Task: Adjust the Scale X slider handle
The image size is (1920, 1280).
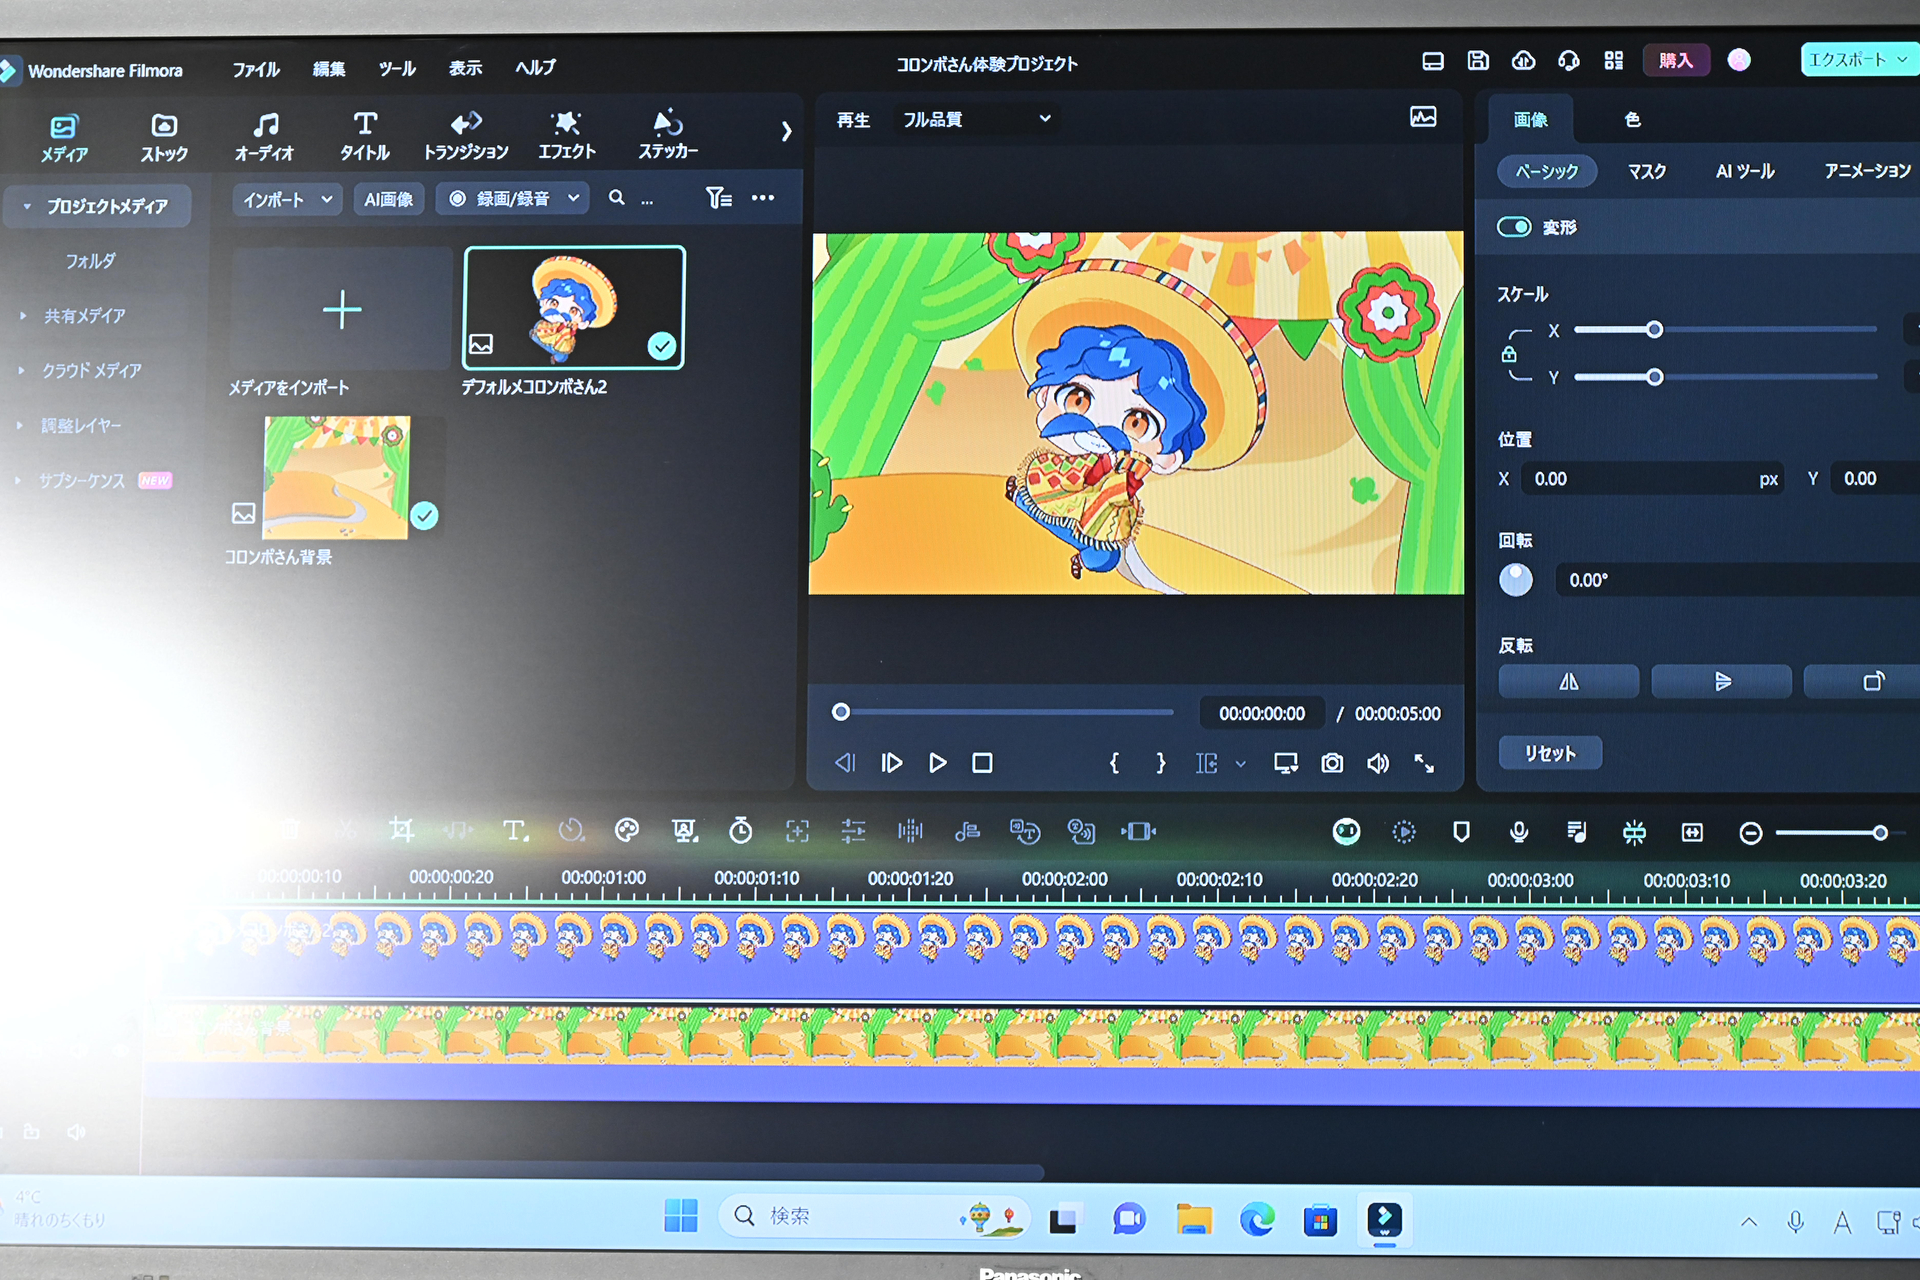Action: [1654, 330]
